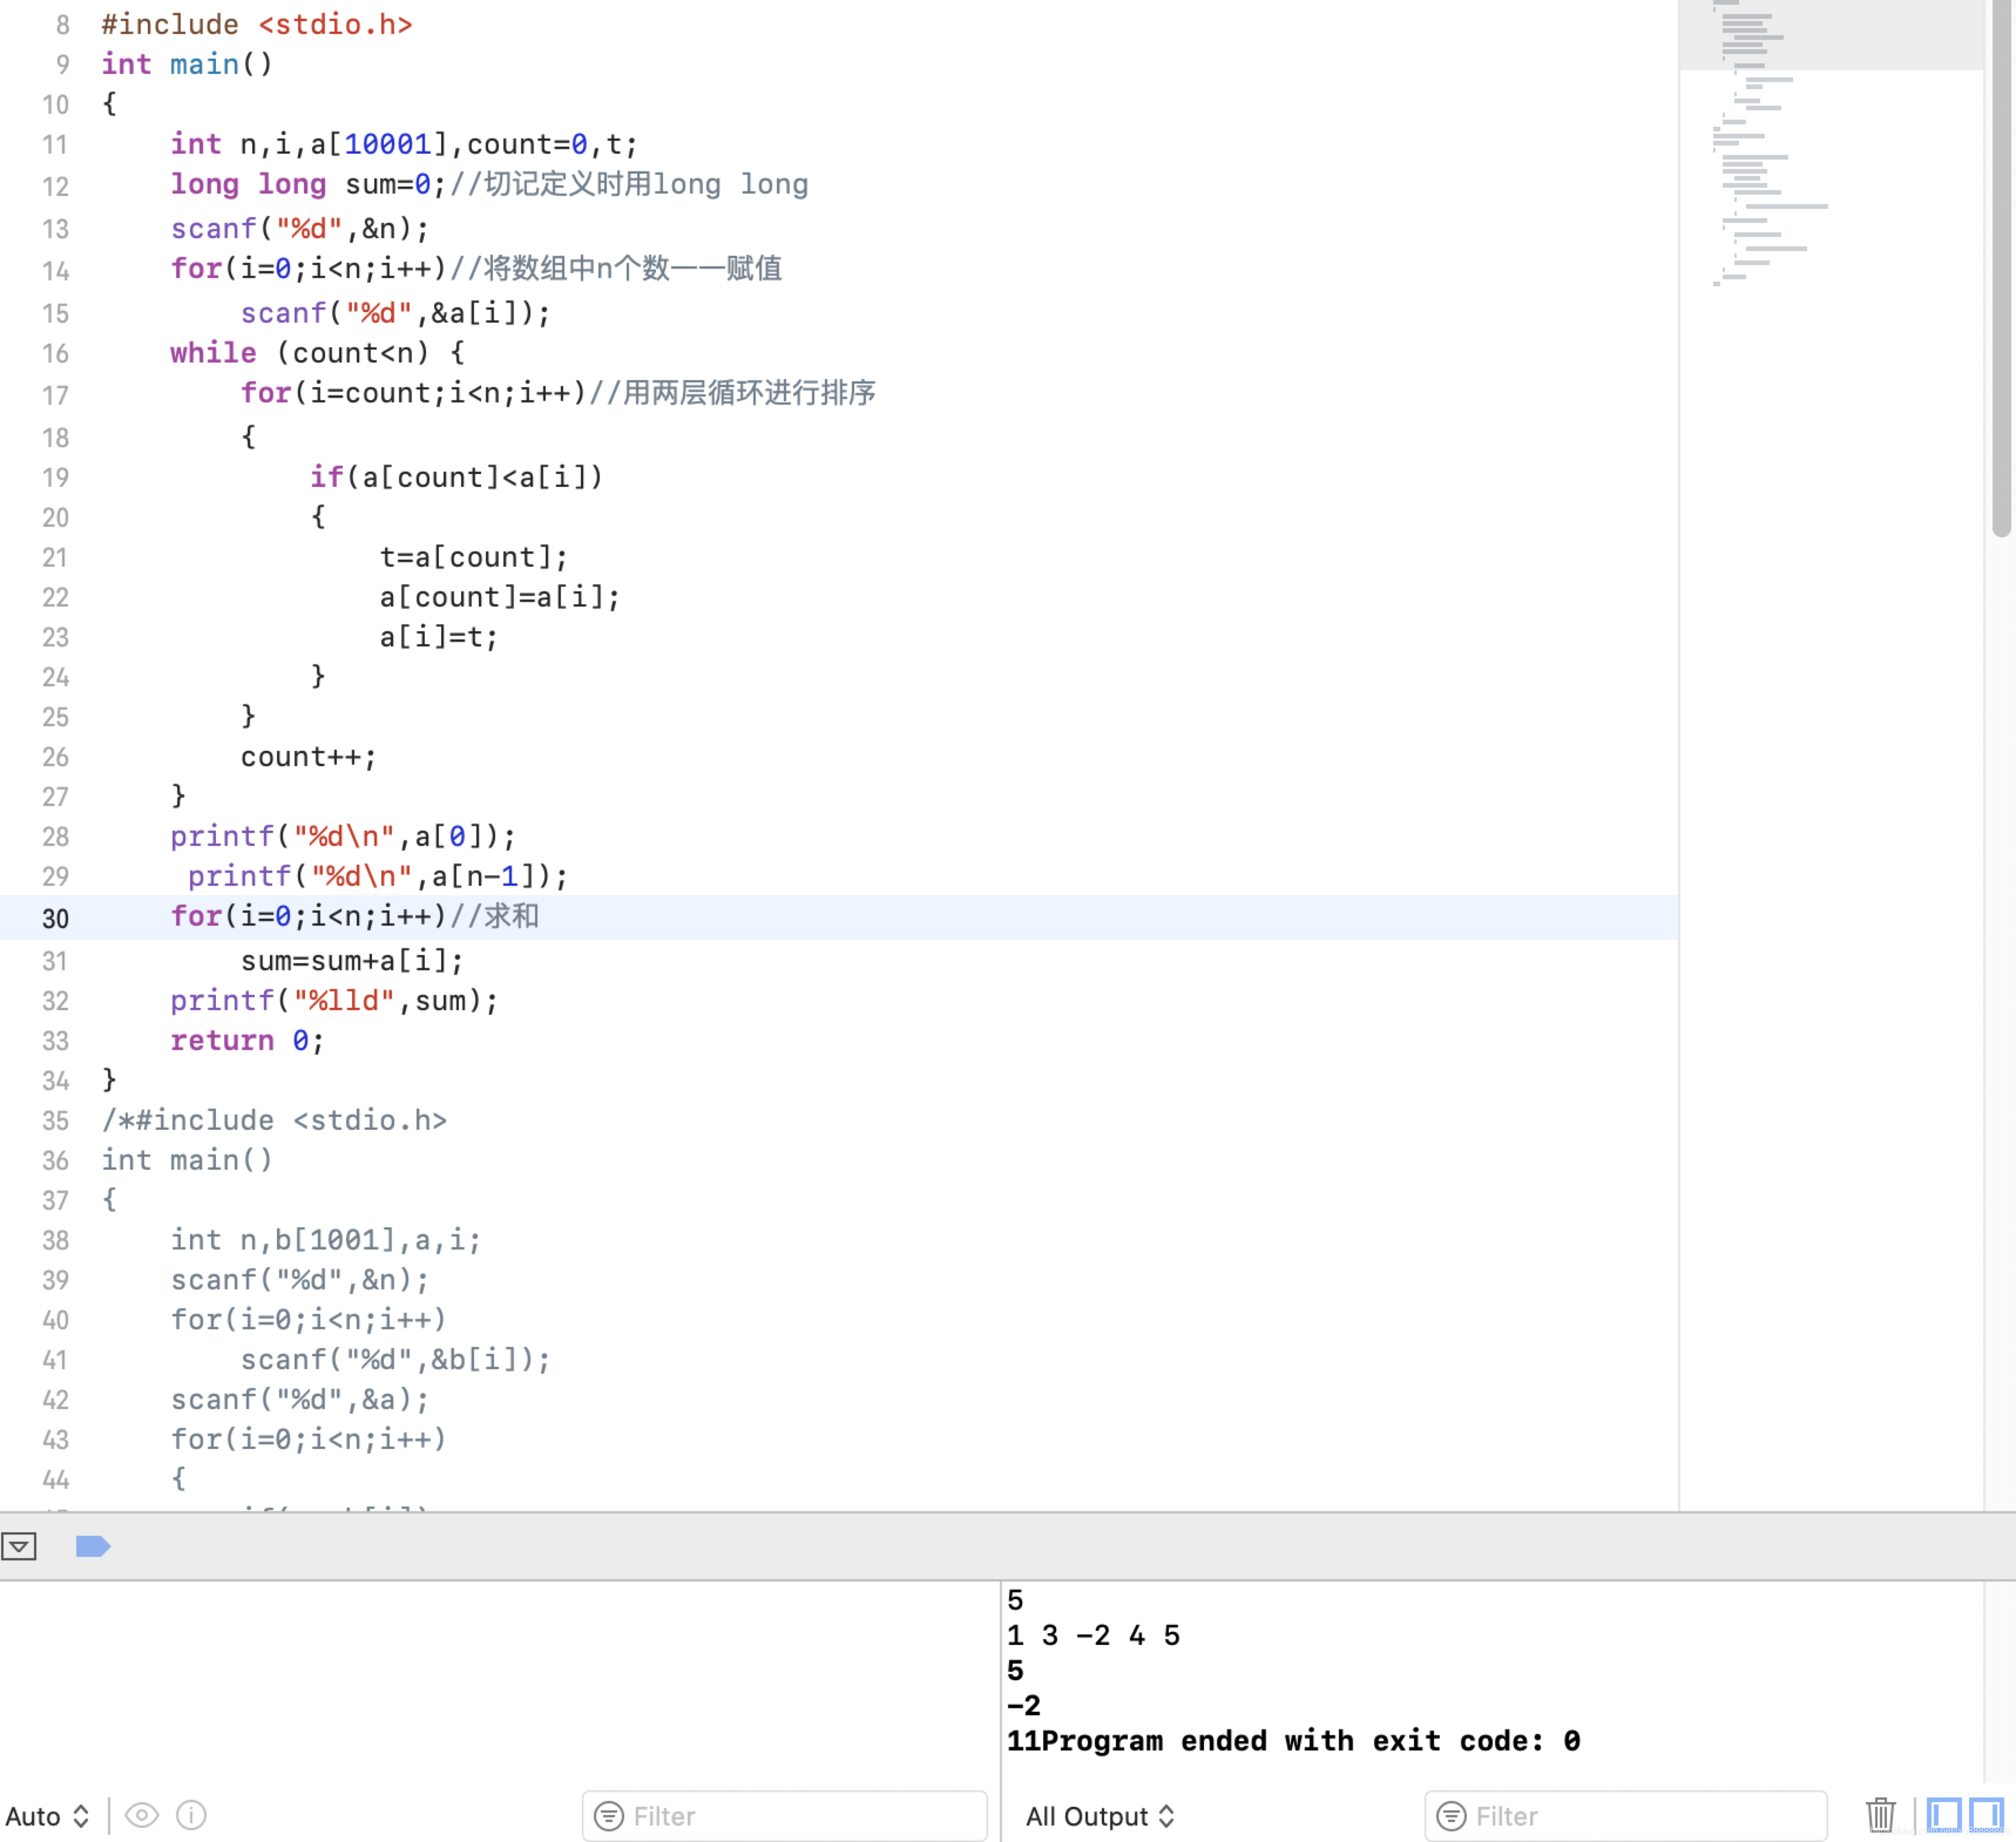Click 'int n,b[1001],a,i;' commented line

(x=326, y=1240)
